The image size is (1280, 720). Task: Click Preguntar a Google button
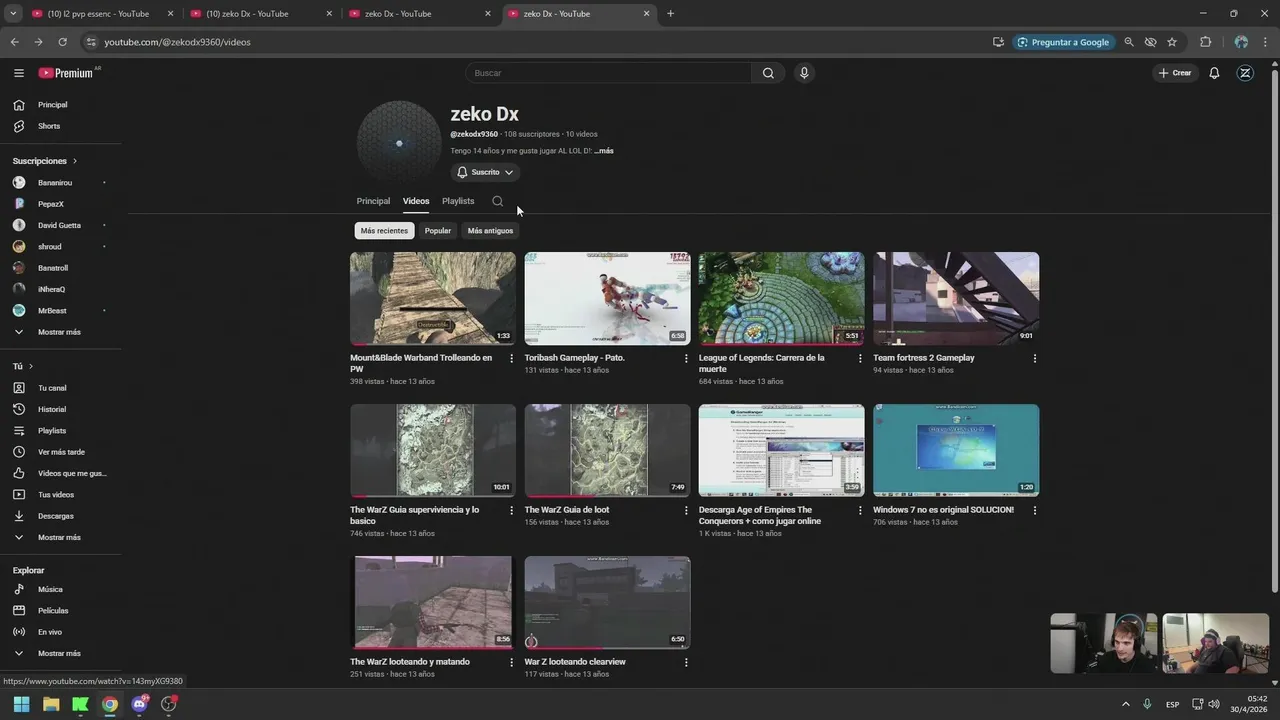(1062, 42)
